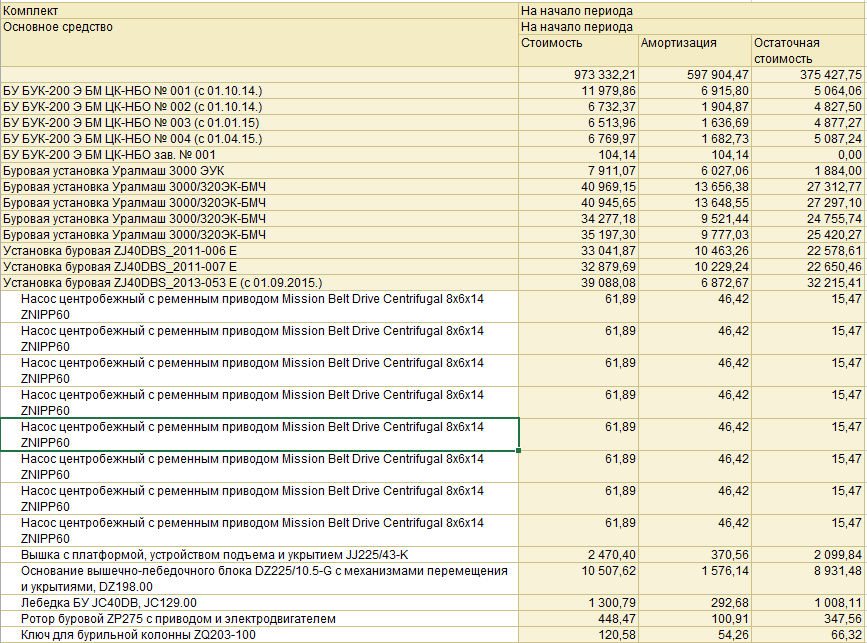
Task: Click amortization value 9 777,03
Action: tap(694, 235)
